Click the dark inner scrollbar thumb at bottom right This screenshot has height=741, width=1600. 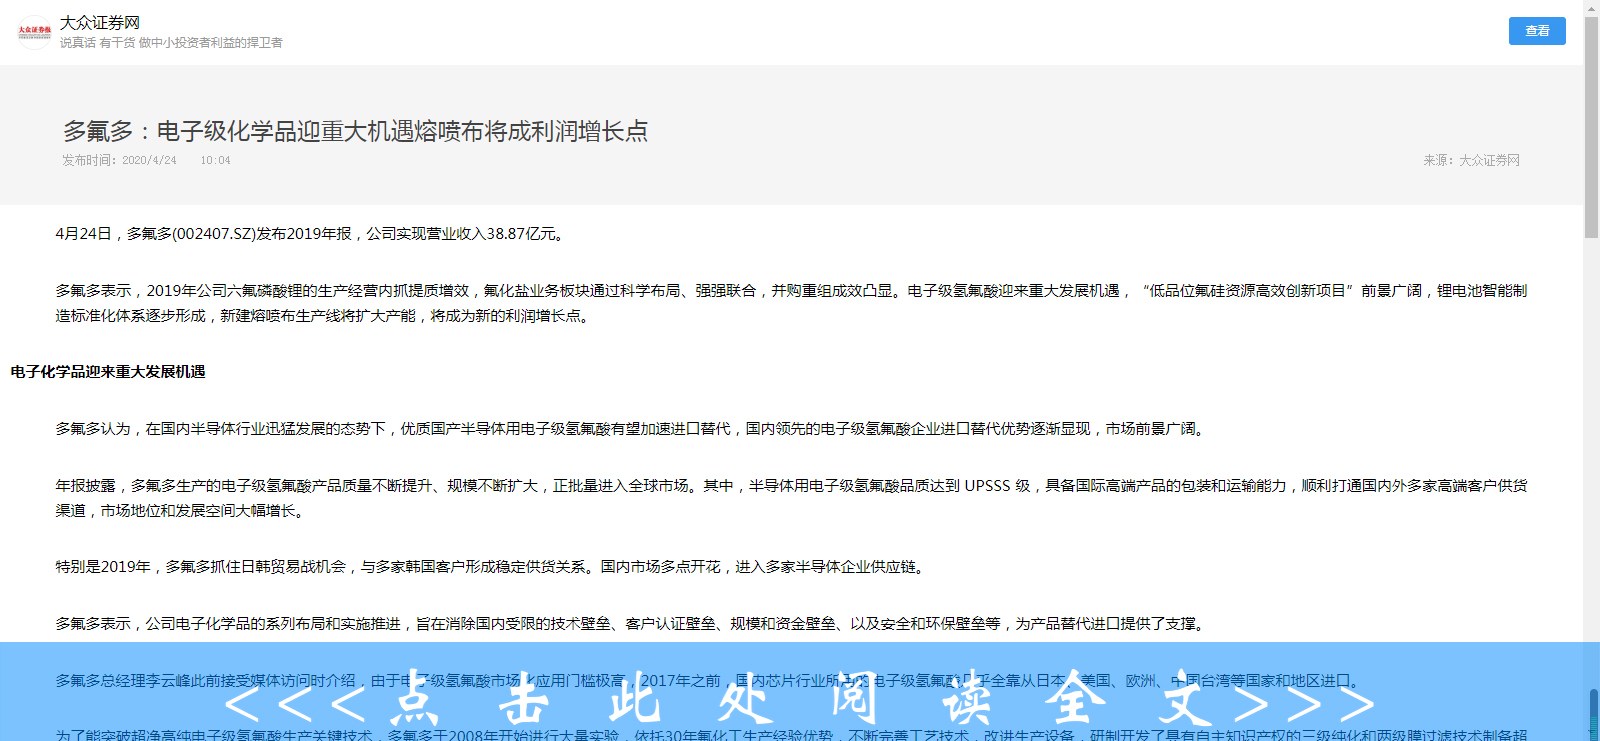click(1594, 714)
